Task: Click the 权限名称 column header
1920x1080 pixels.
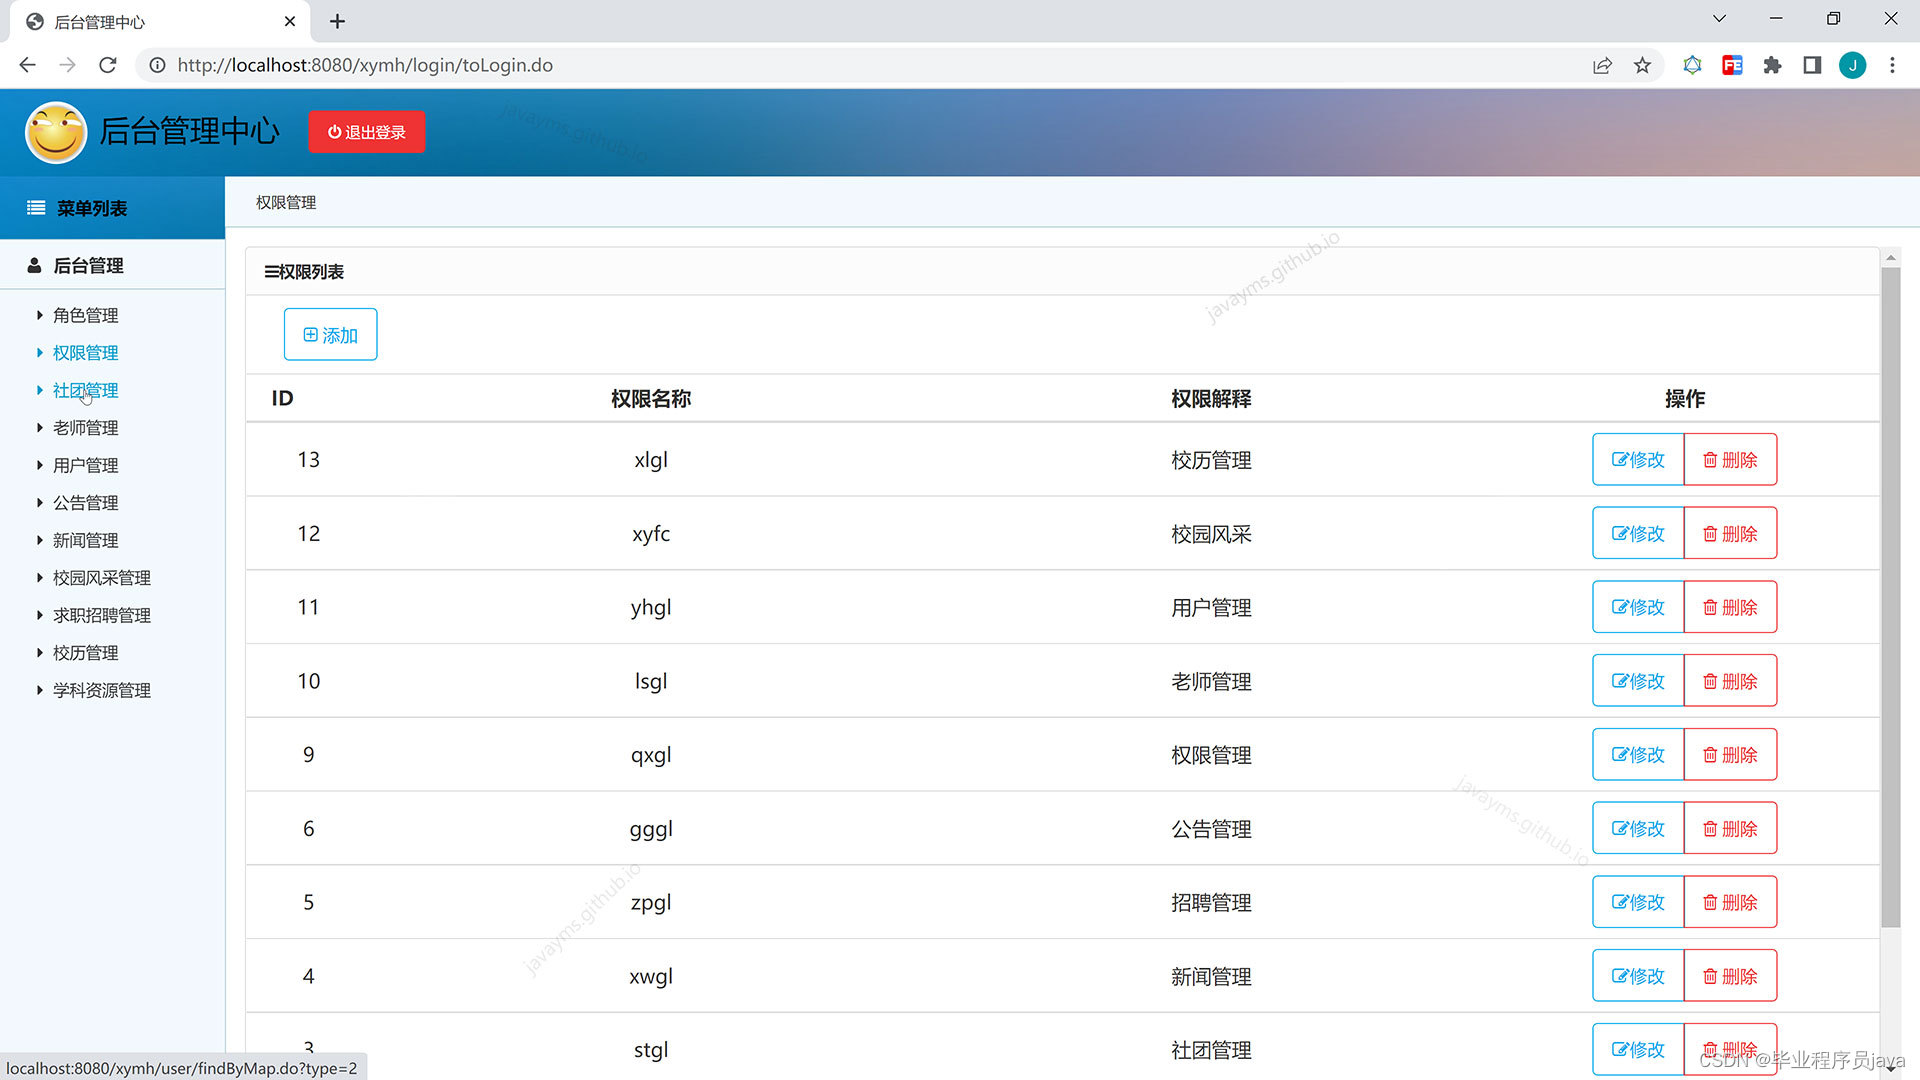Action: tap(651, 399)
